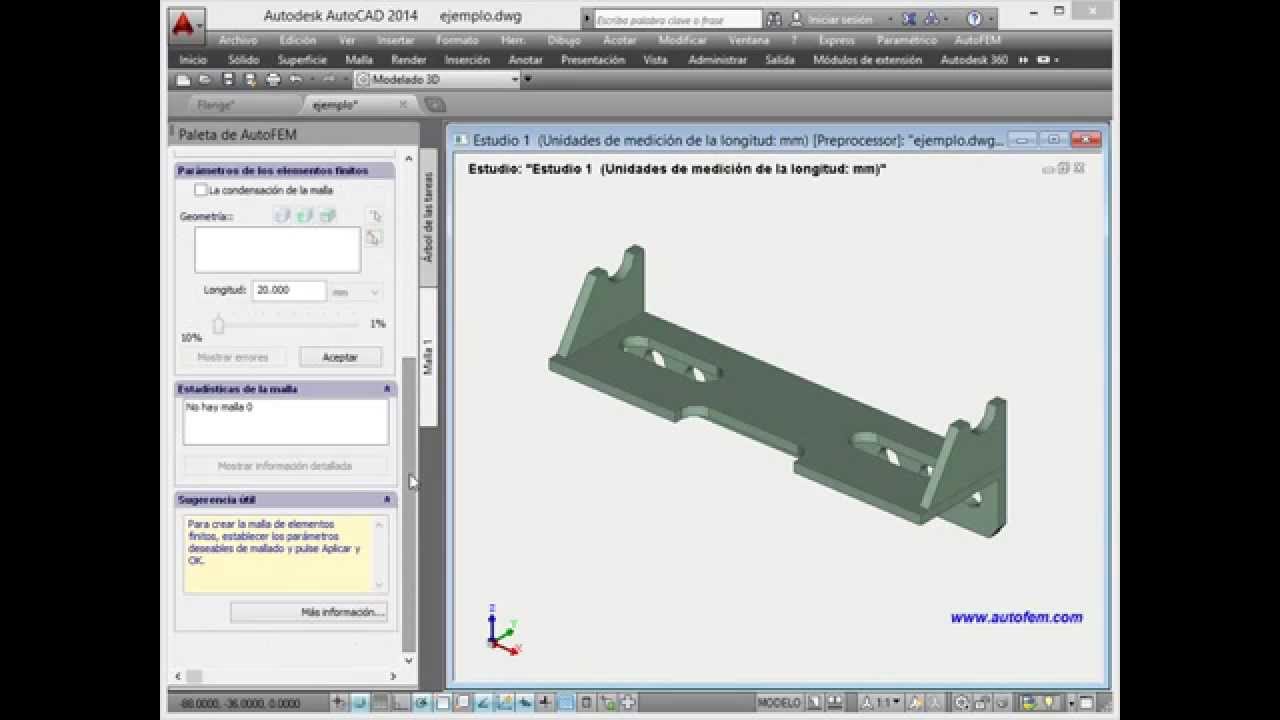Click the new drawing tab icon
Image resolution: width=1280 pixels, height=720 pixels.
434,104
